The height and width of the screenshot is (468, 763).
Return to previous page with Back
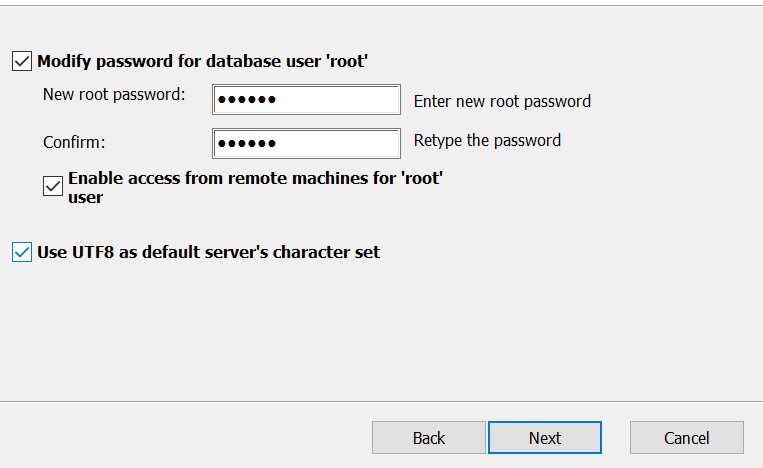(429, 438)
